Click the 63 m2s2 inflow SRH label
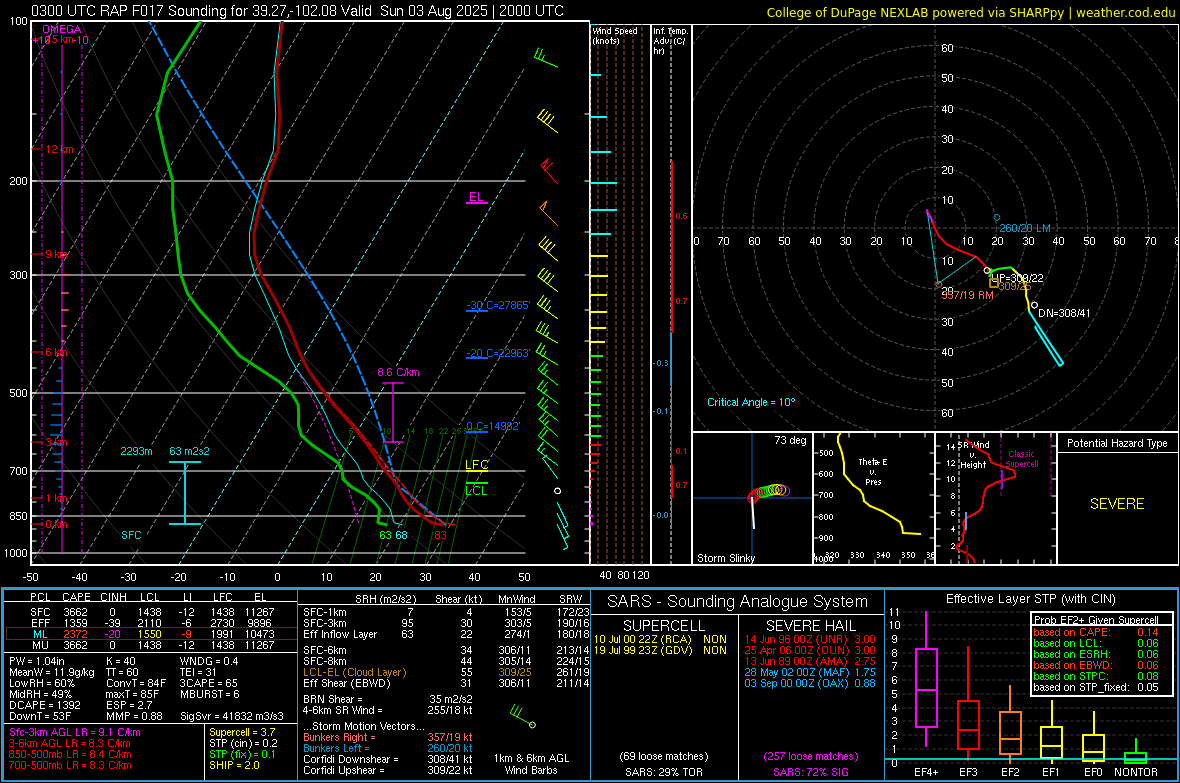The height and width of the screenshot is (783, 1180). pyautogui.click(x=189, y=451)
